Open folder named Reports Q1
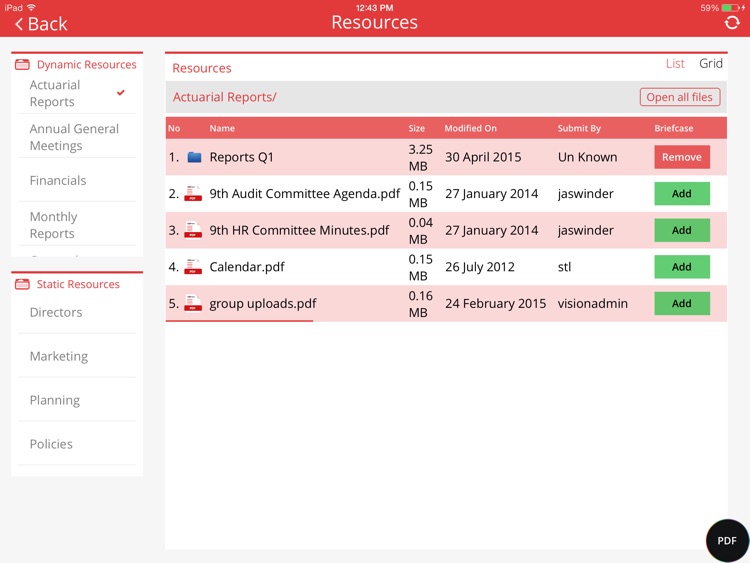Viewport: 750px width, 563px height. [242, 157]
